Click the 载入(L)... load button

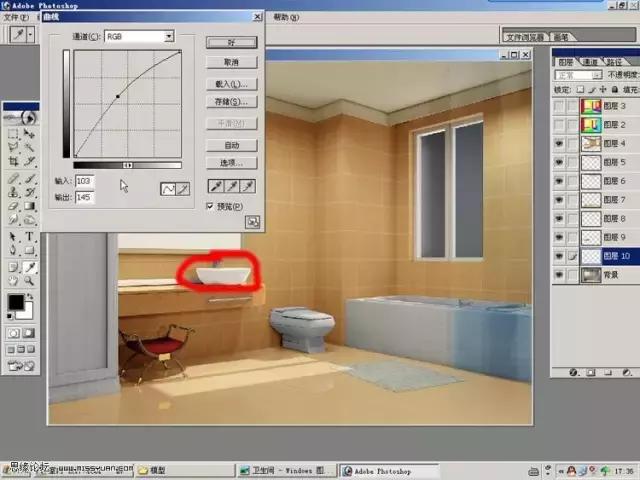pos(232,84)
